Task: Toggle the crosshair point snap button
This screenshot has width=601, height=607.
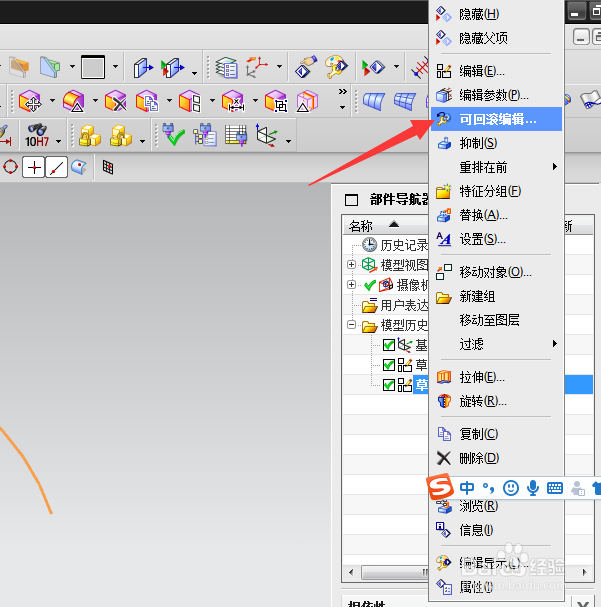Action: 34,167
